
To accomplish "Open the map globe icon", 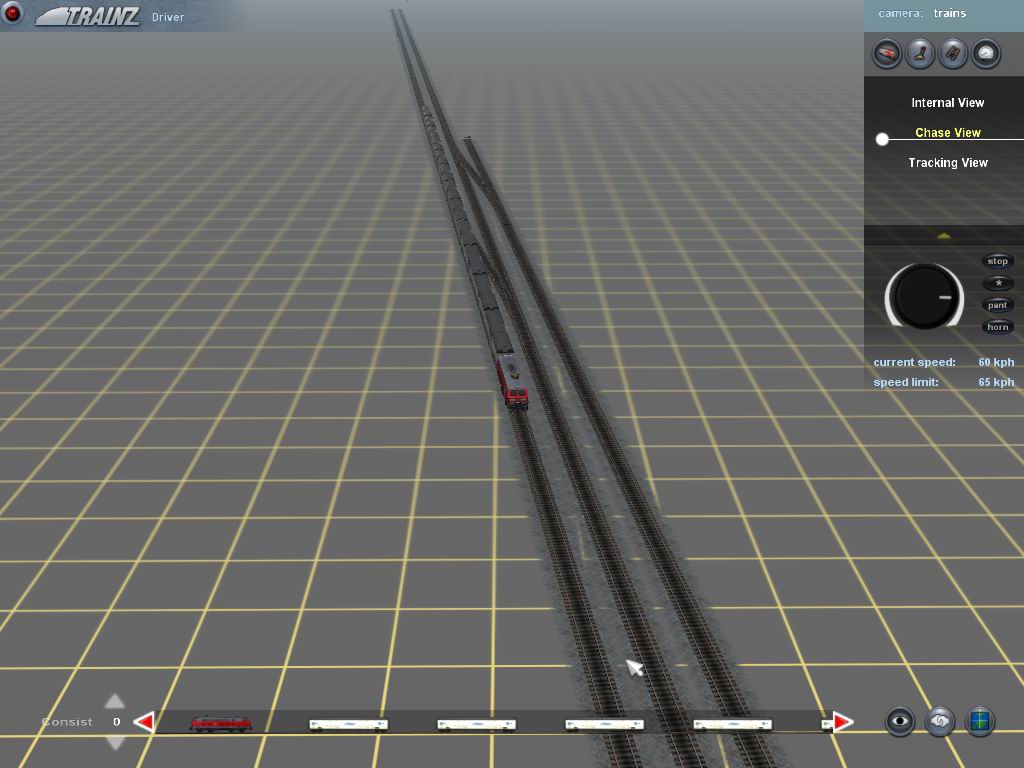I will pyautogui.click(x=980, y=721).
